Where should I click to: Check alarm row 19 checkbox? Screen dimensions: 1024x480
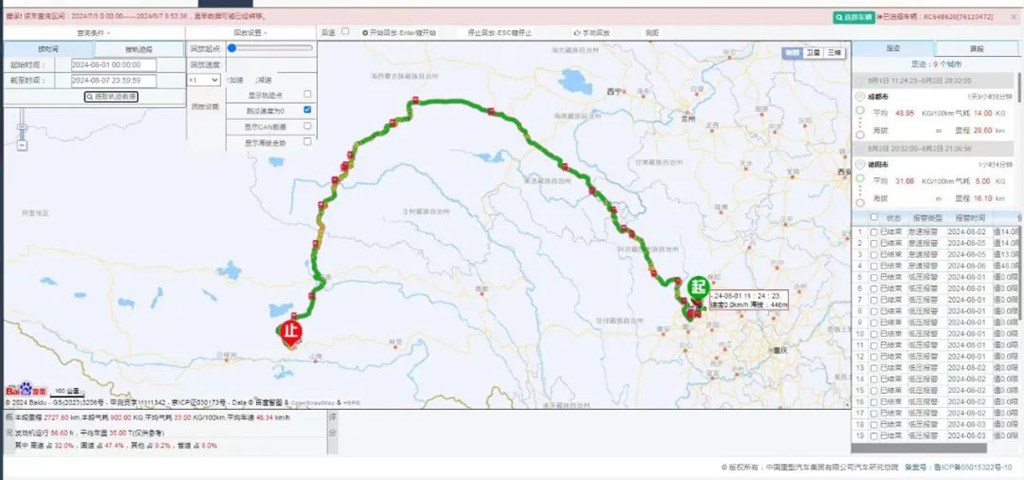pos(874,436)
